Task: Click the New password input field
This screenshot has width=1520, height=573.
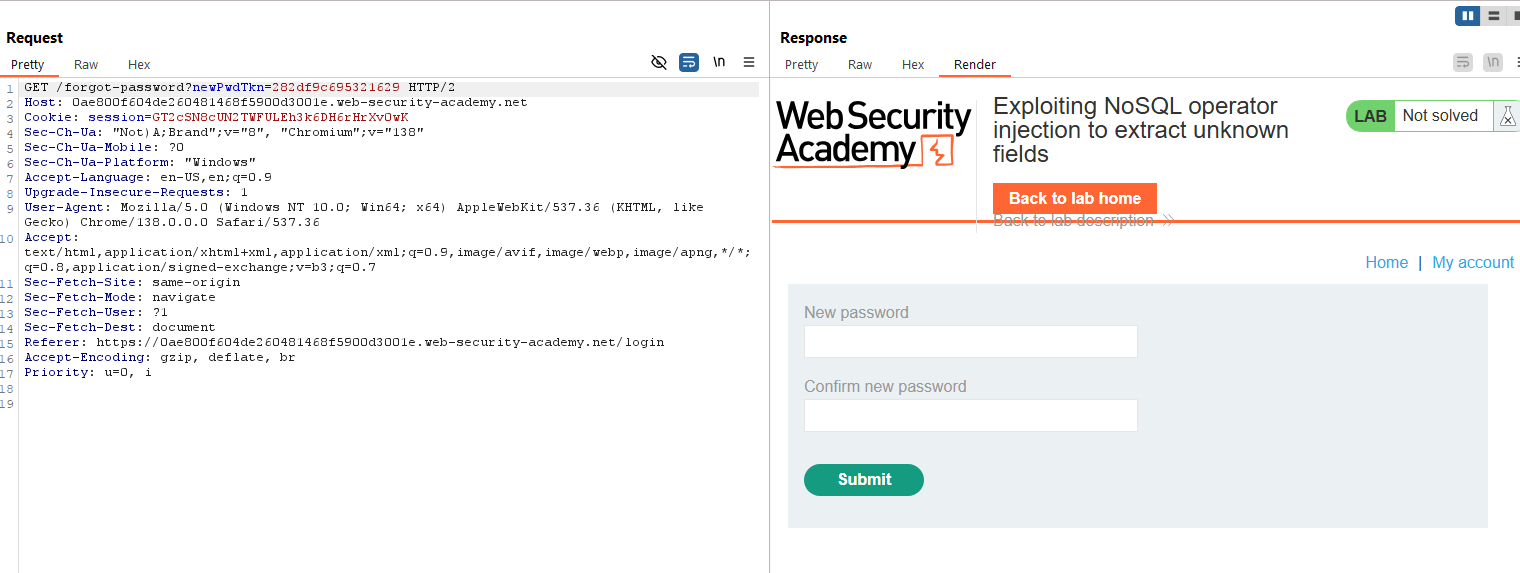Action: tap(970, 341)
